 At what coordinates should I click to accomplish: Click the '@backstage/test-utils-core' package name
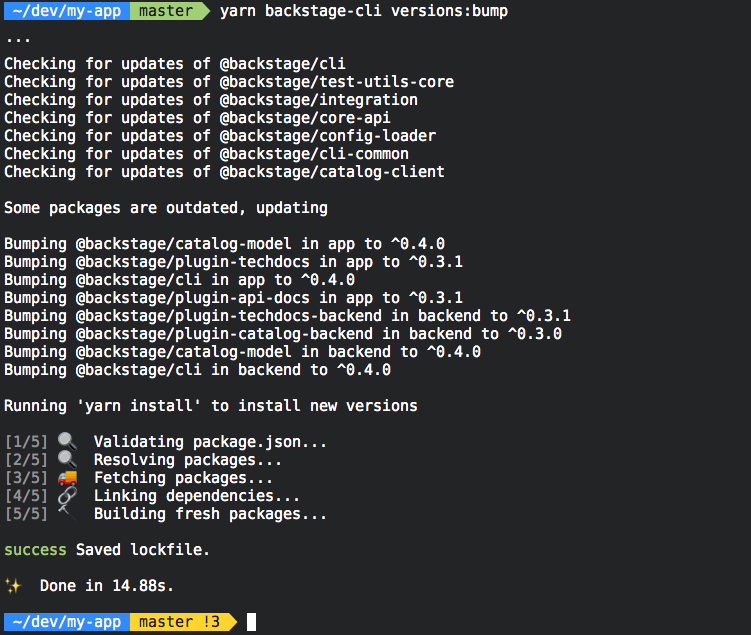pyautogui.click(x=336, y=82)
